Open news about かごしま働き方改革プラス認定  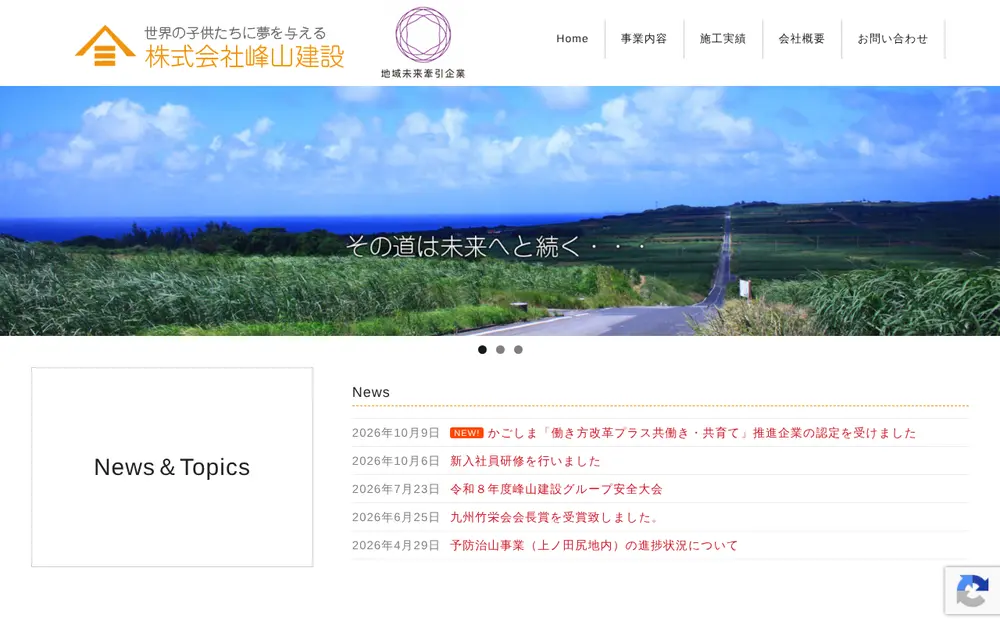702,433
